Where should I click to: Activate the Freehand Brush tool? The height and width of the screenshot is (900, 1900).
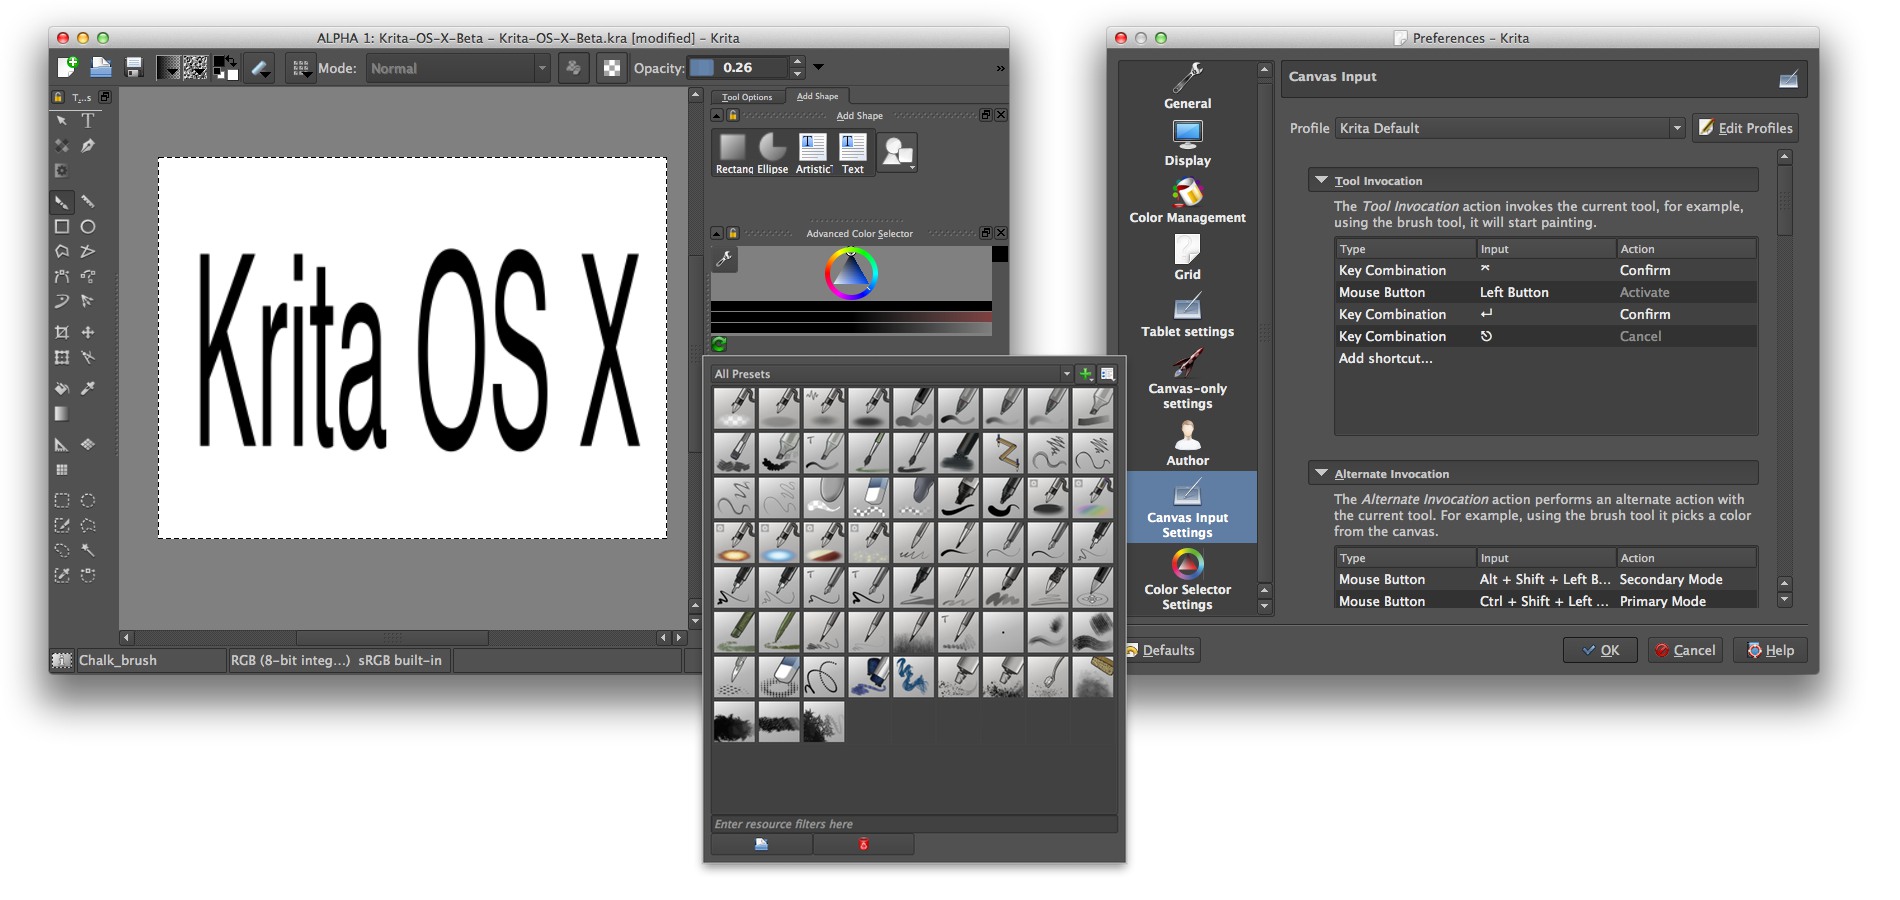[x=62, y=202]
